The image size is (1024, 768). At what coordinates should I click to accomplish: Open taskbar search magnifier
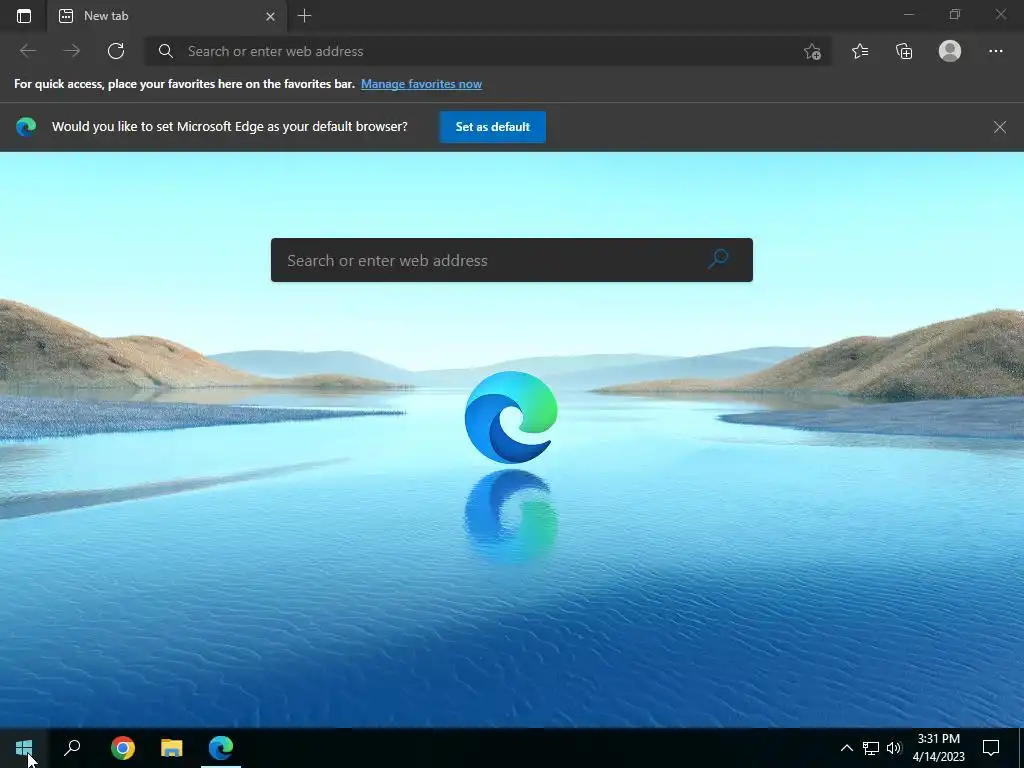coord(72,748)
